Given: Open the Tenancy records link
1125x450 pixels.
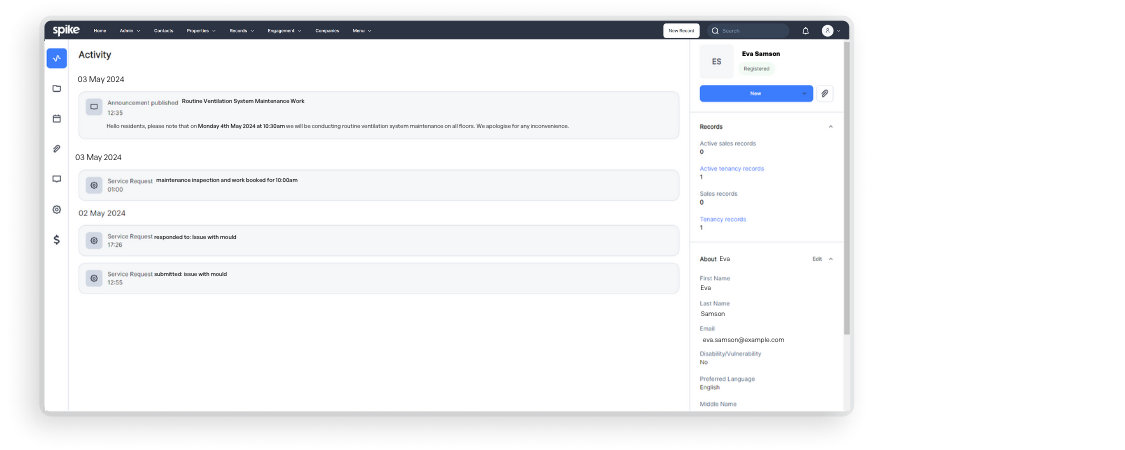Looking at the screenshot, I should coord(722,219).
